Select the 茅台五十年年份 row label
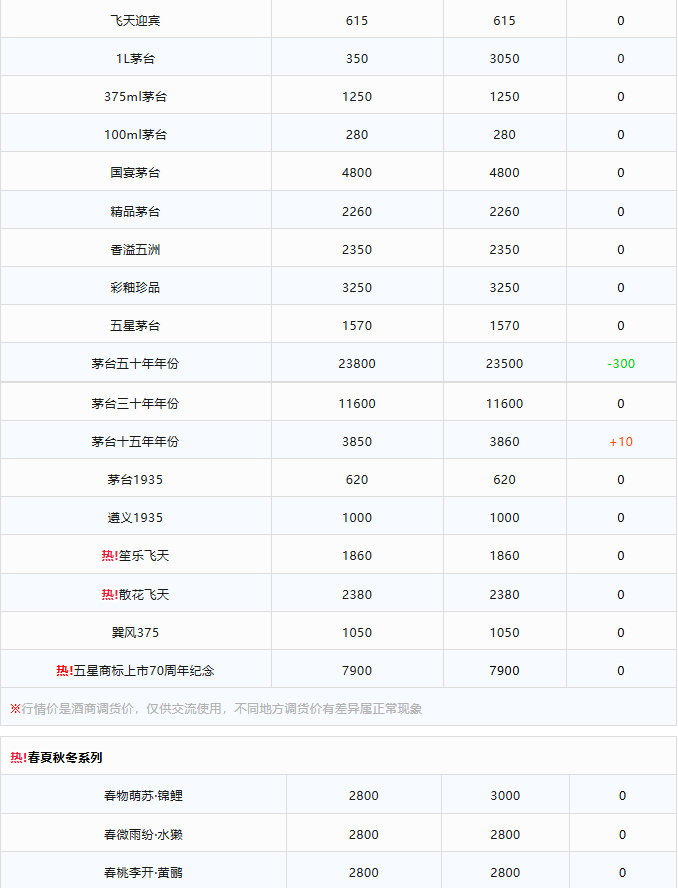 coord(135,364)
